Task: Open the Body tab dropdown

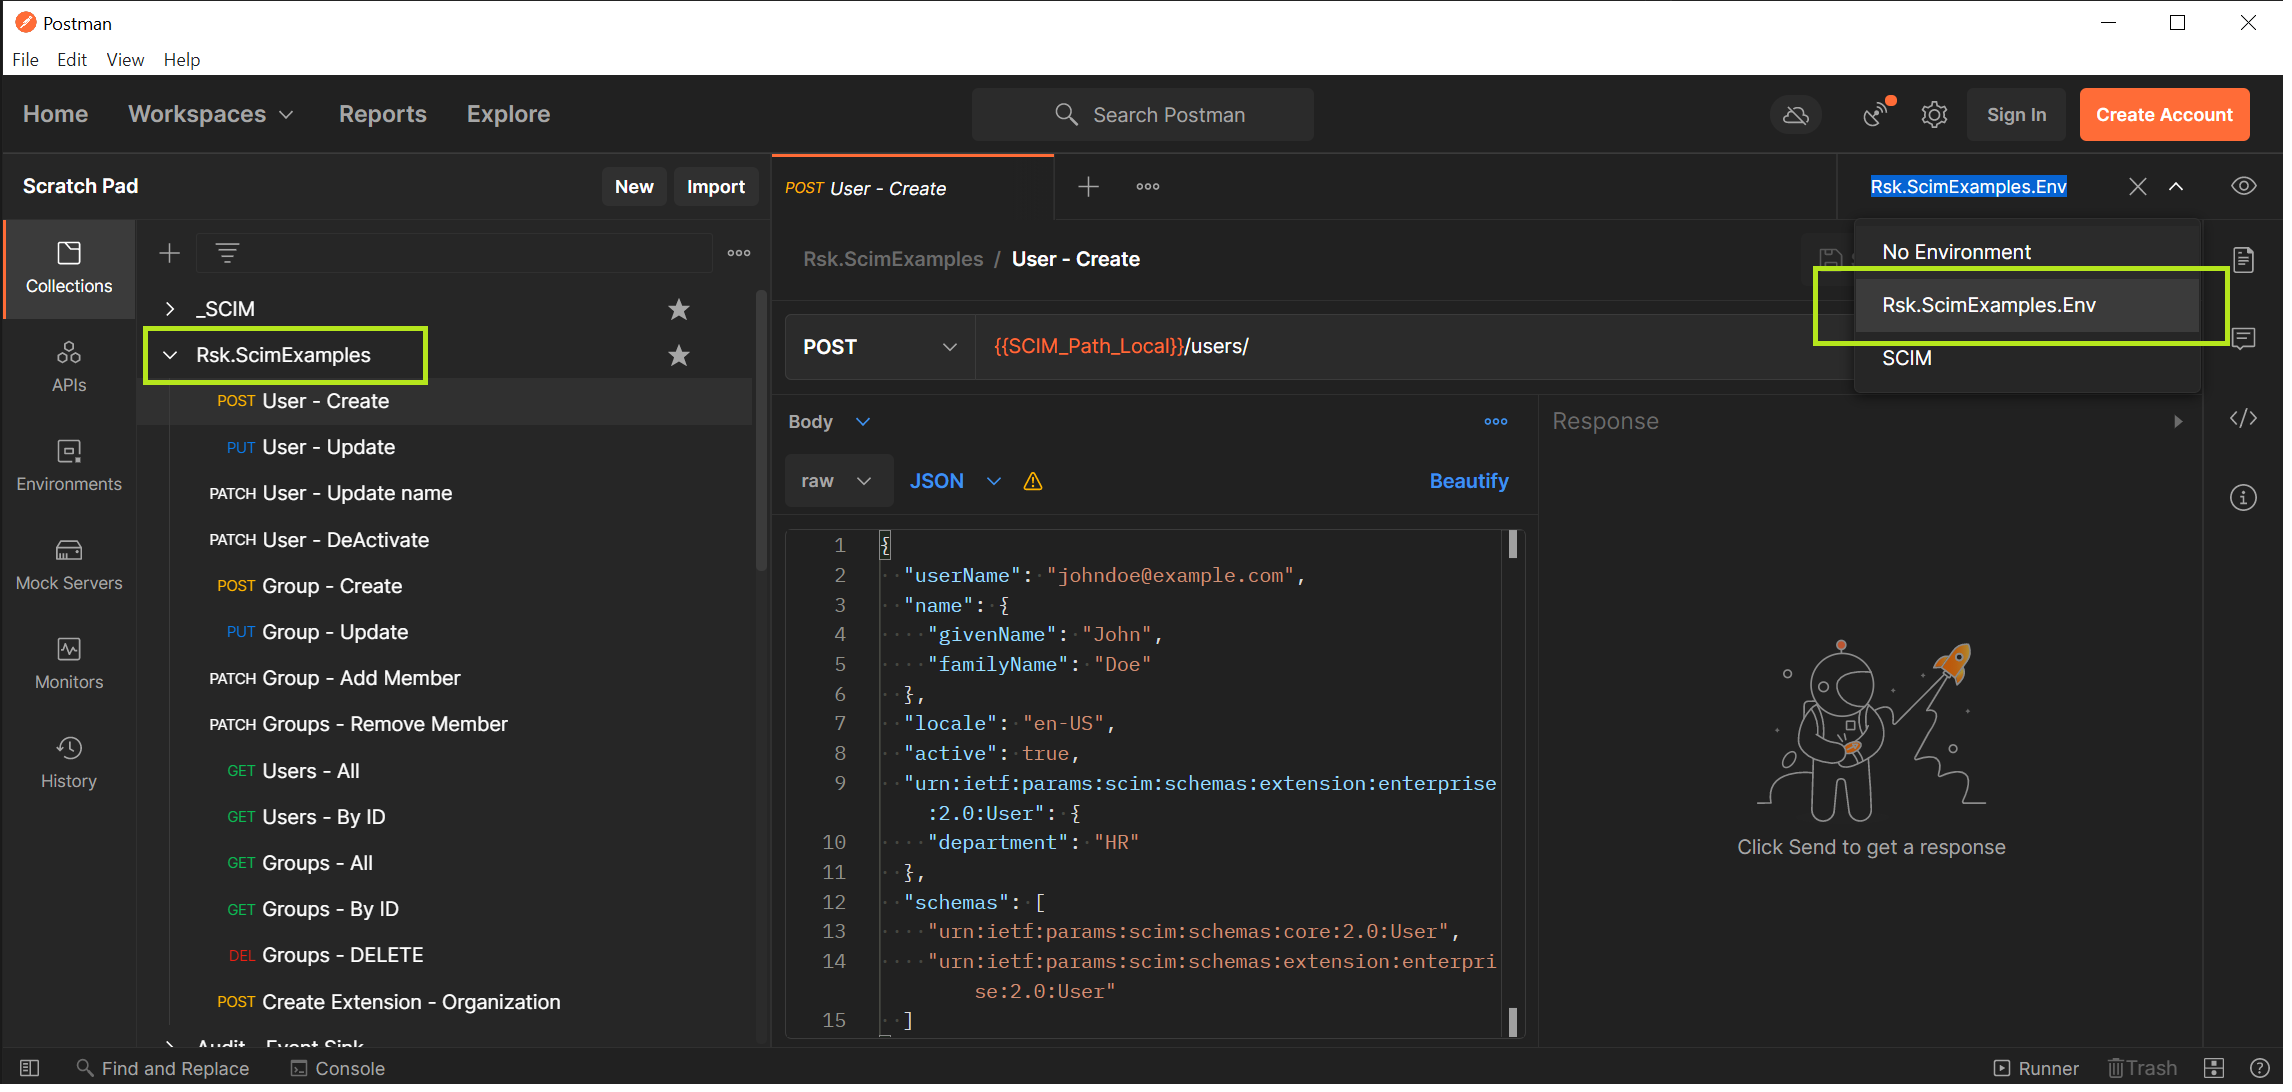Action: (829, 423)
